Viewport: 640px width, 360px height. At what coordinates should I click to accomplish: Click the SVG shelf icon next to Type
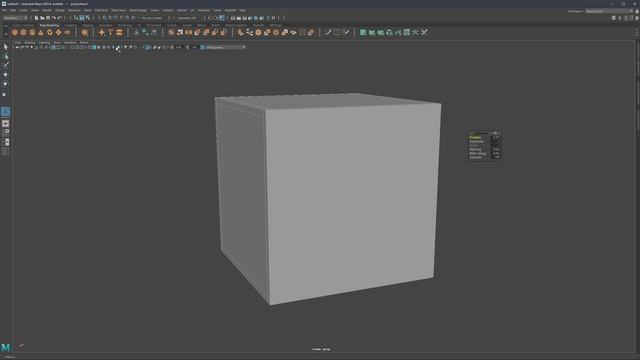tap(119, 32)
